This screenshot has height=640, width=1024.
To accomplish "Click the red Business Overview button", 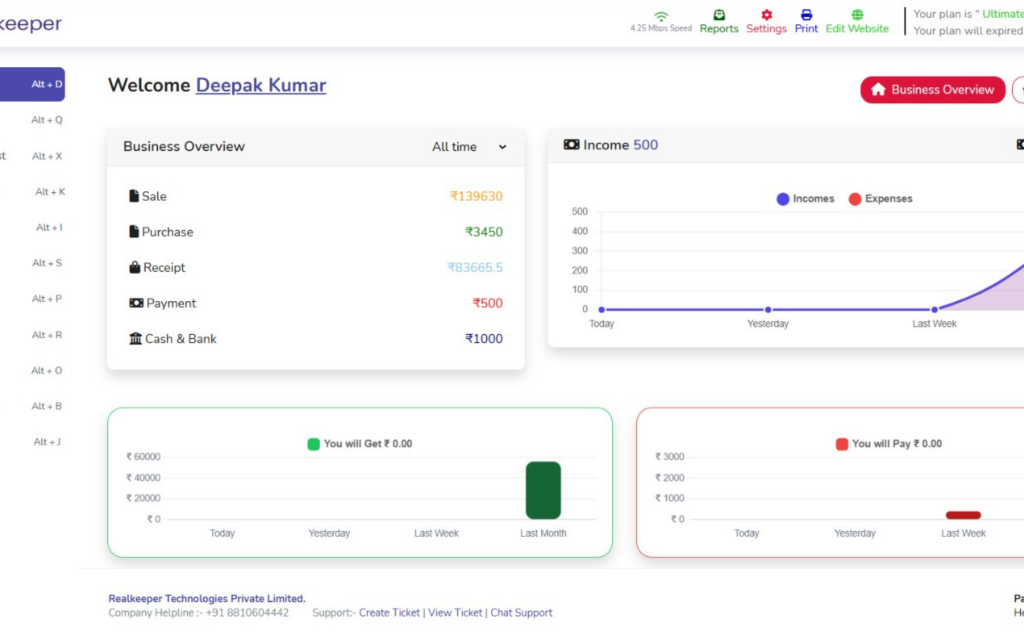I will click(933, 89).
